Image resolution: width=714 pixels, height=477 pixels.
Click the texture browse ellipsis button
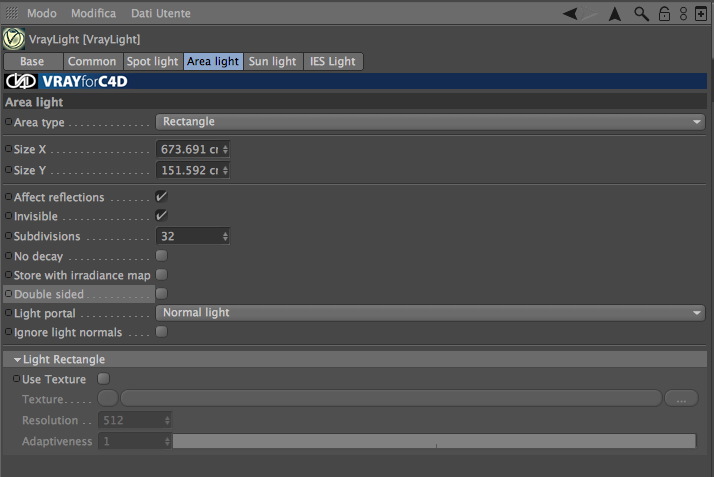click(681, 399)
